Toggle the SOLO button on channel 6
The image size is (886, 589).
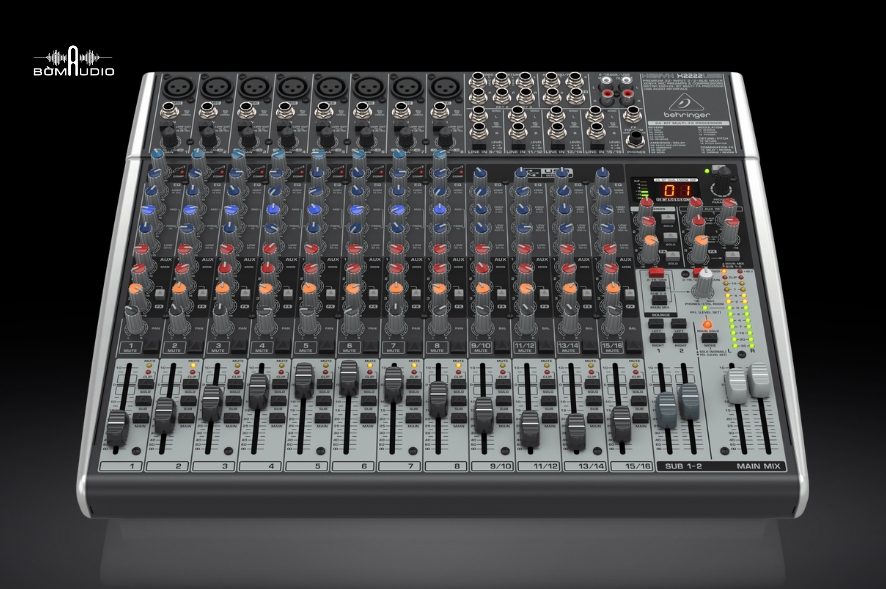coord(368,384)
